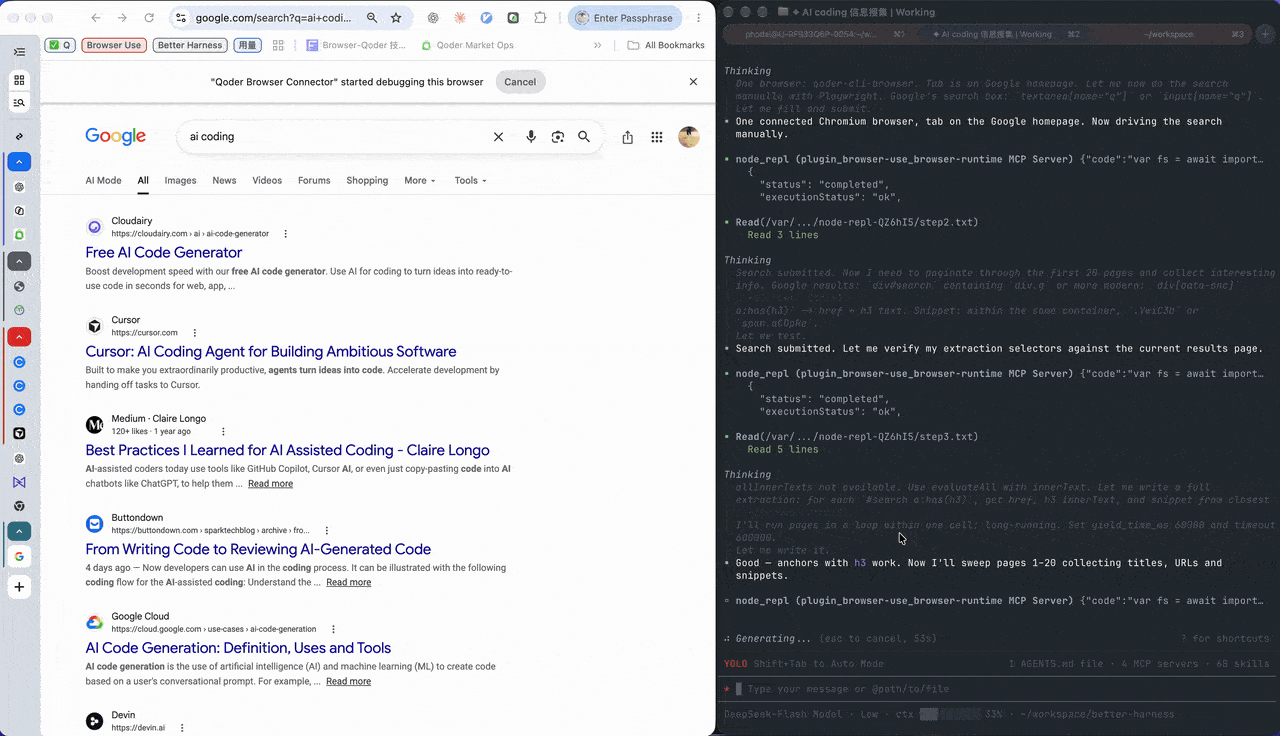Open the zoom magnifier icon in address bar
Image resolution: width=1280 pixels, height=736 pixels.
click(x=372, y=18)
